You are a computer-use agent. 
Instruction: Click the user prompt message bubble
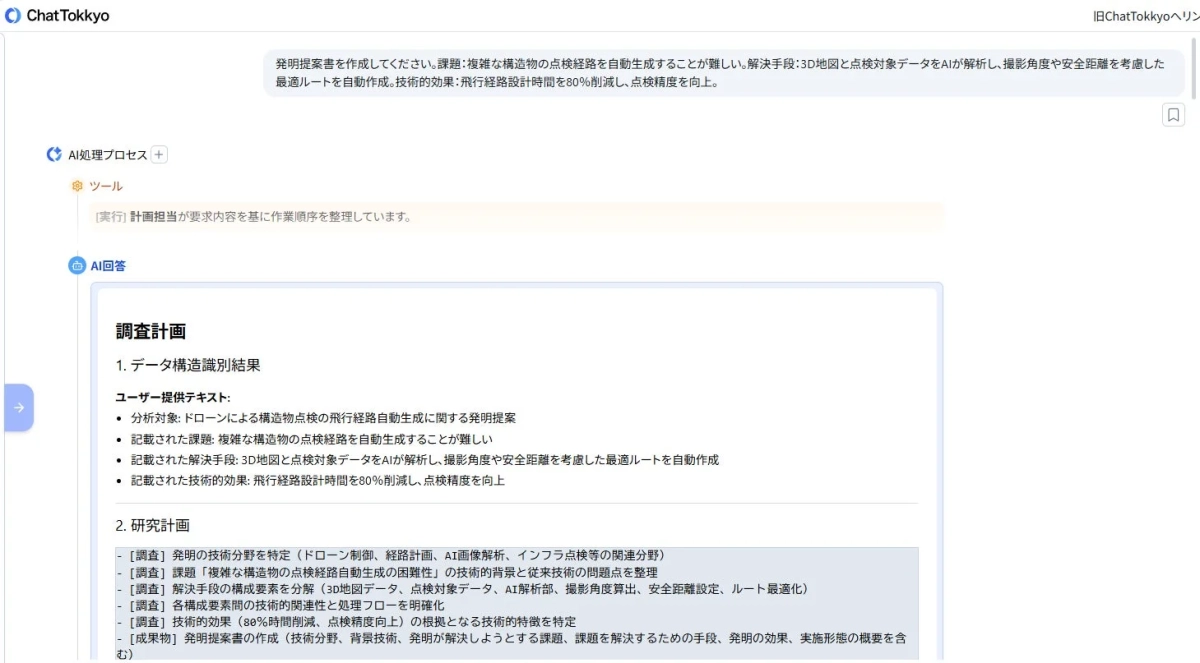(725, 72)
